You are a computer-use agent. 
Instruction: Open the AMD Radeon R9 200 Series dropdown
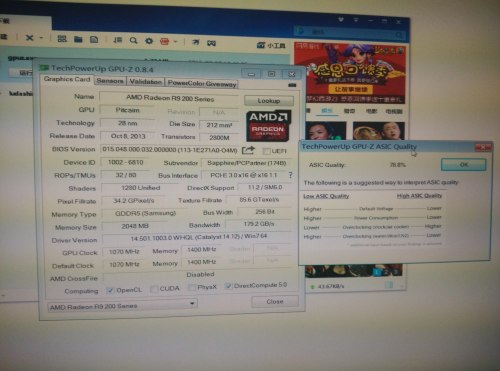point(122,305)
